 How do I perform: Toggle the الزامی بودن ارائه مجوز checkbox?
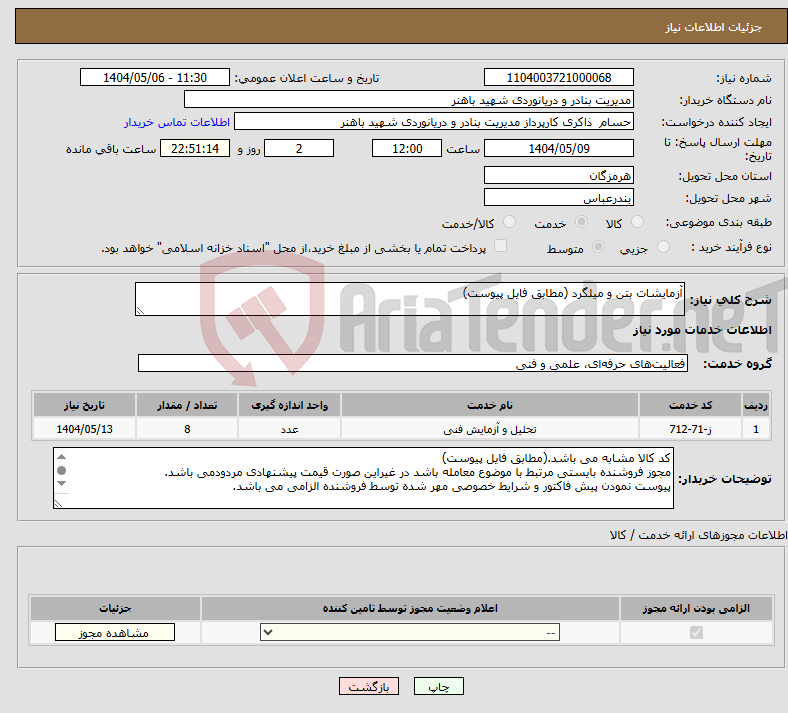point(697,632)
